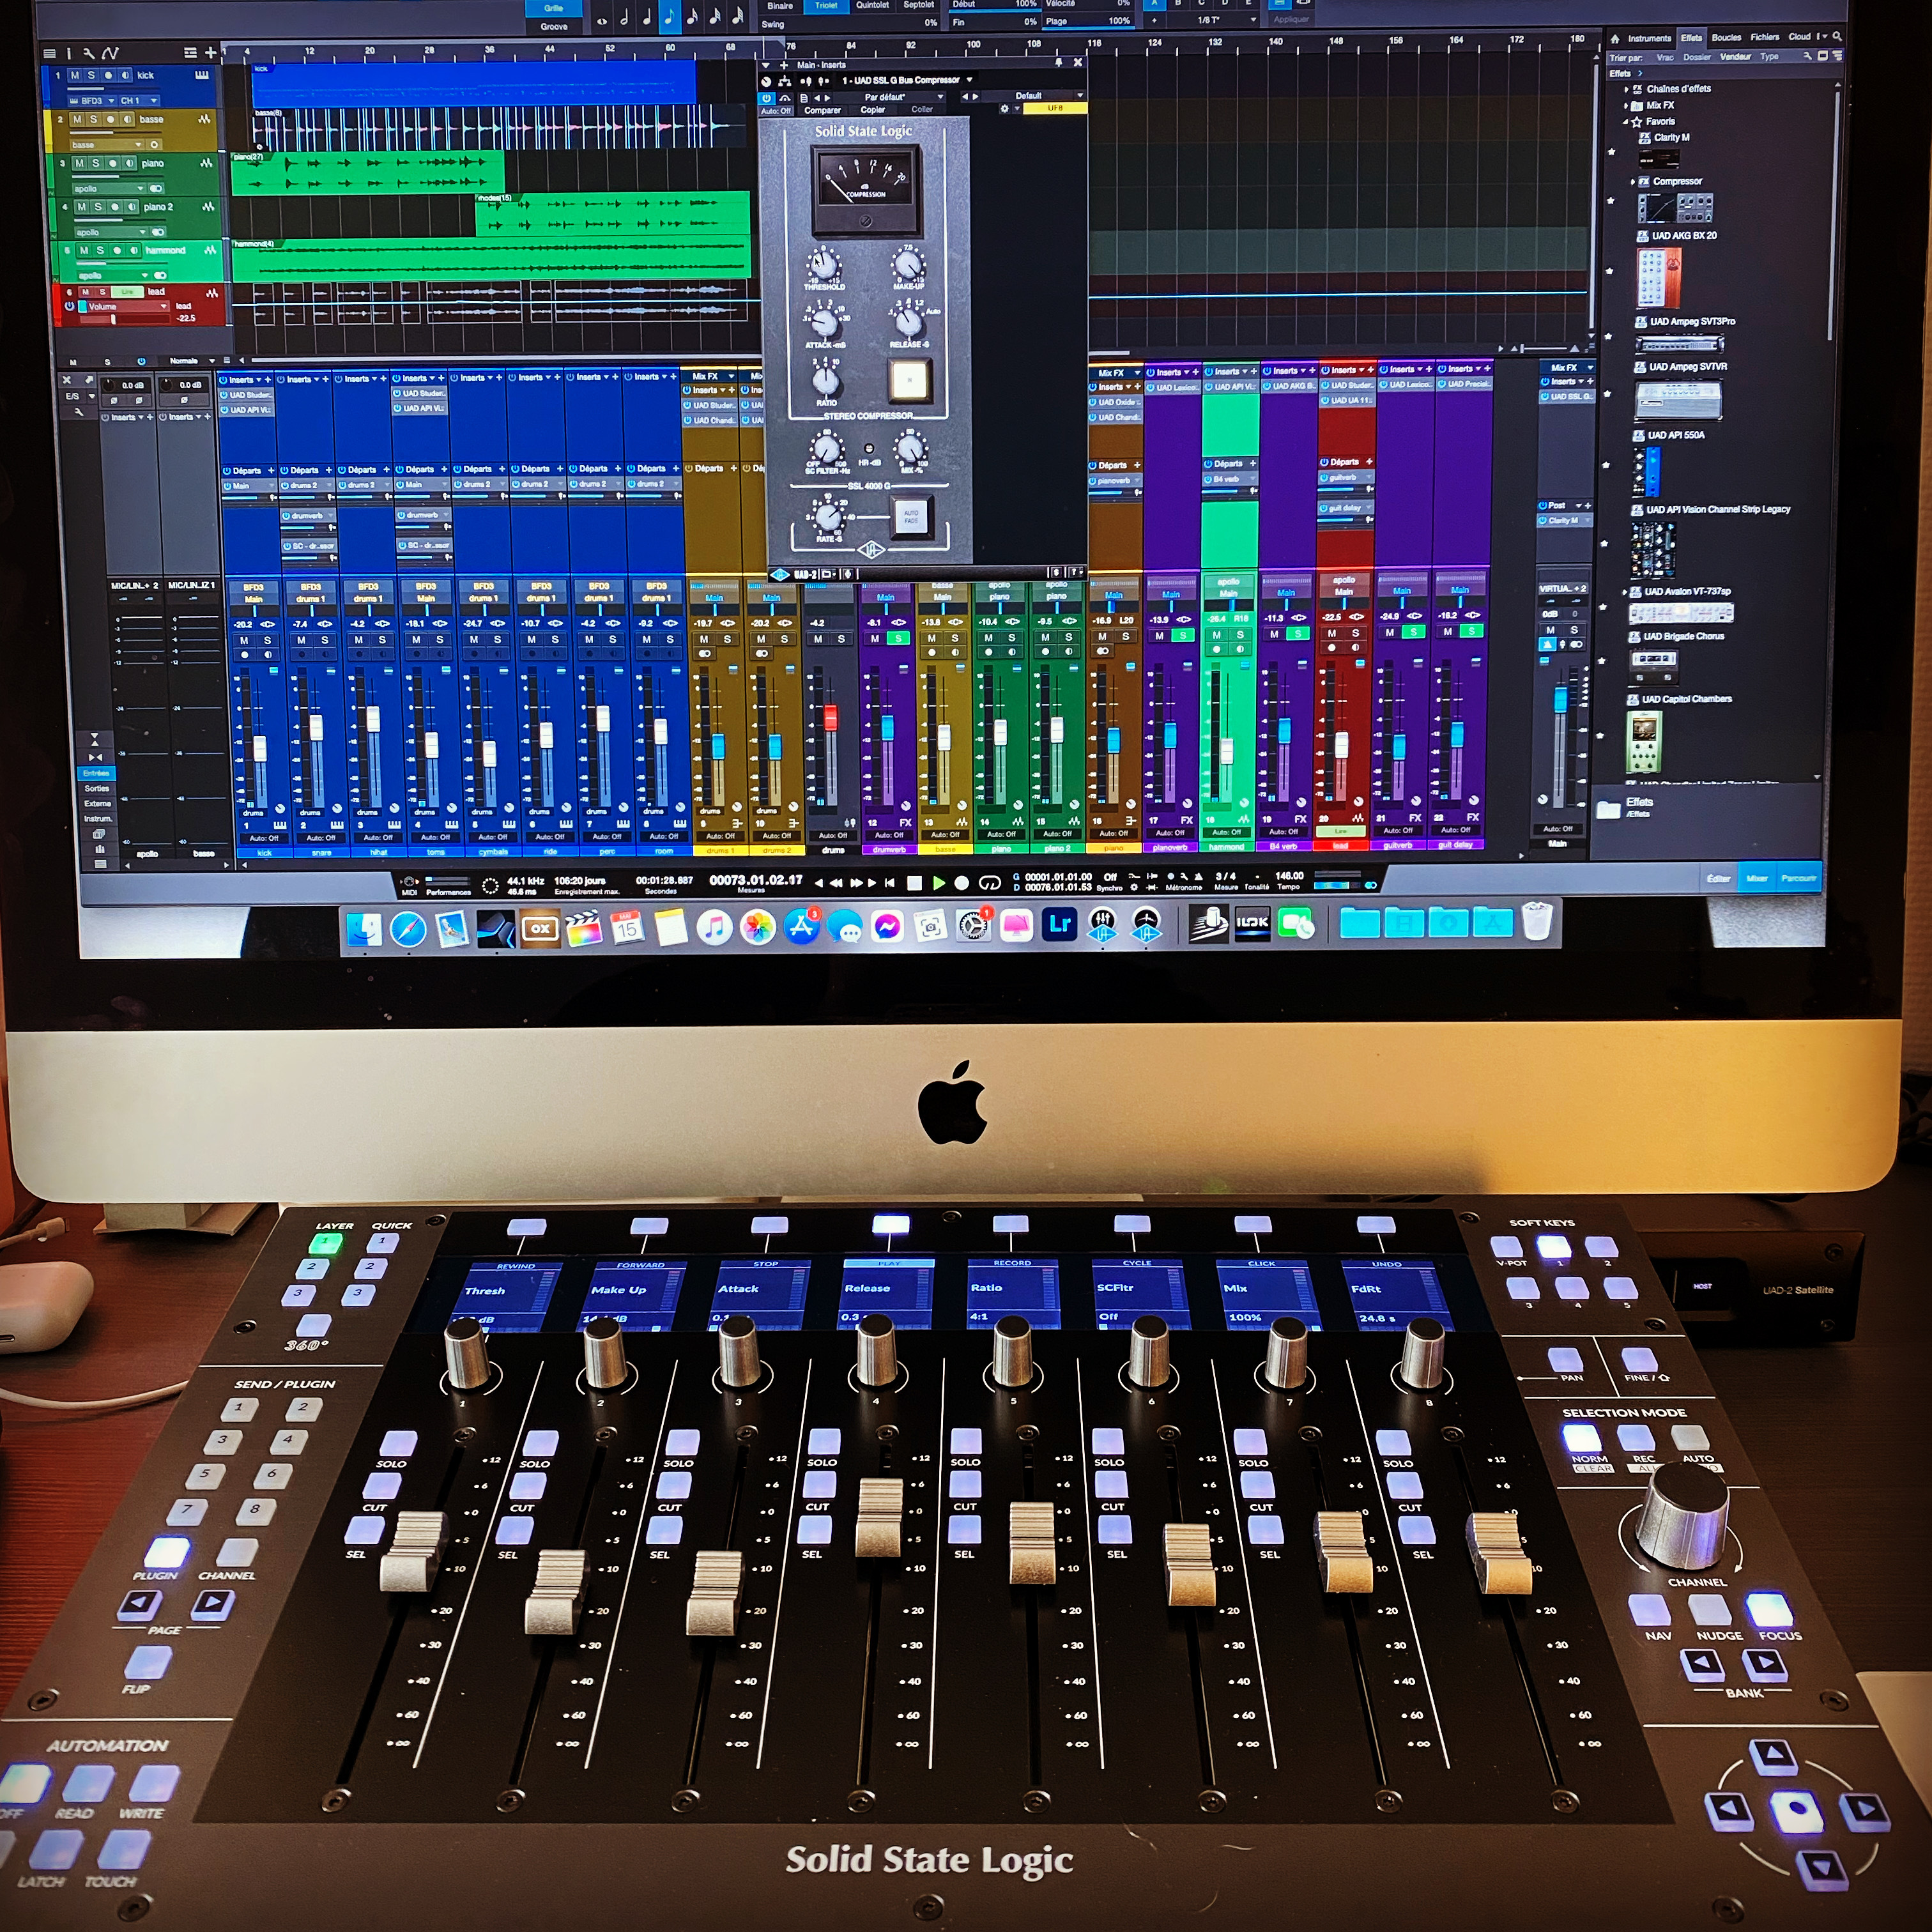Mute the kick track

coord(75,75)
